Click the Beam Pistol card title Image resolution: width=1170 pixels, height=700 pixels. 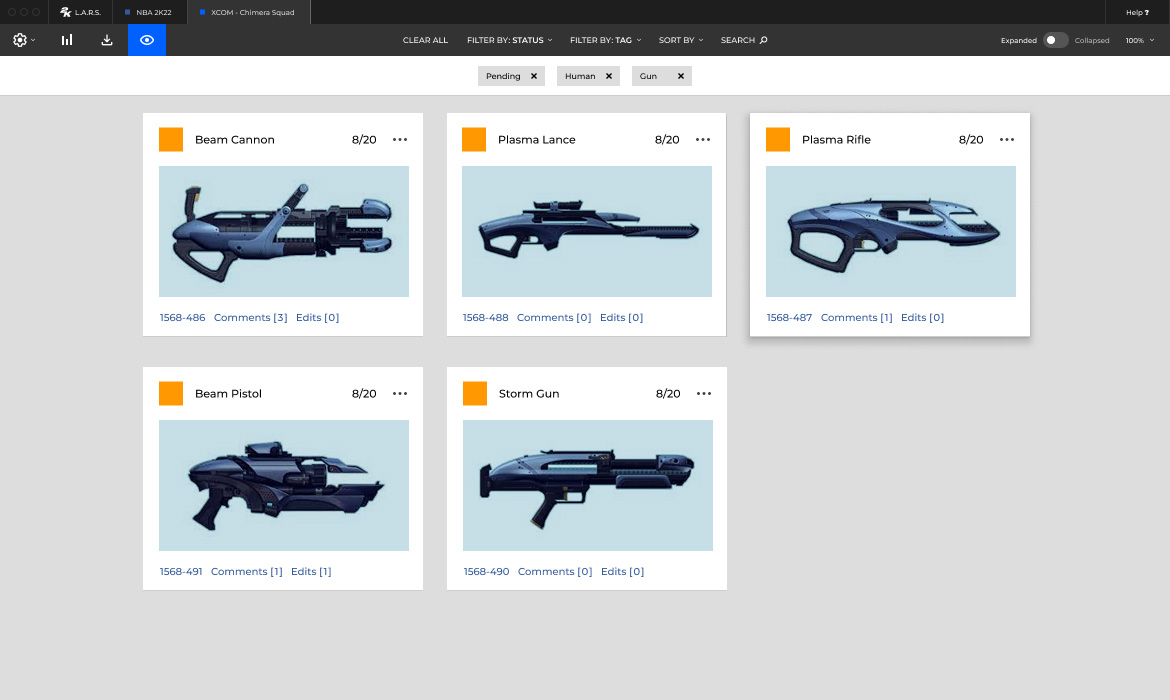[228, 393]
